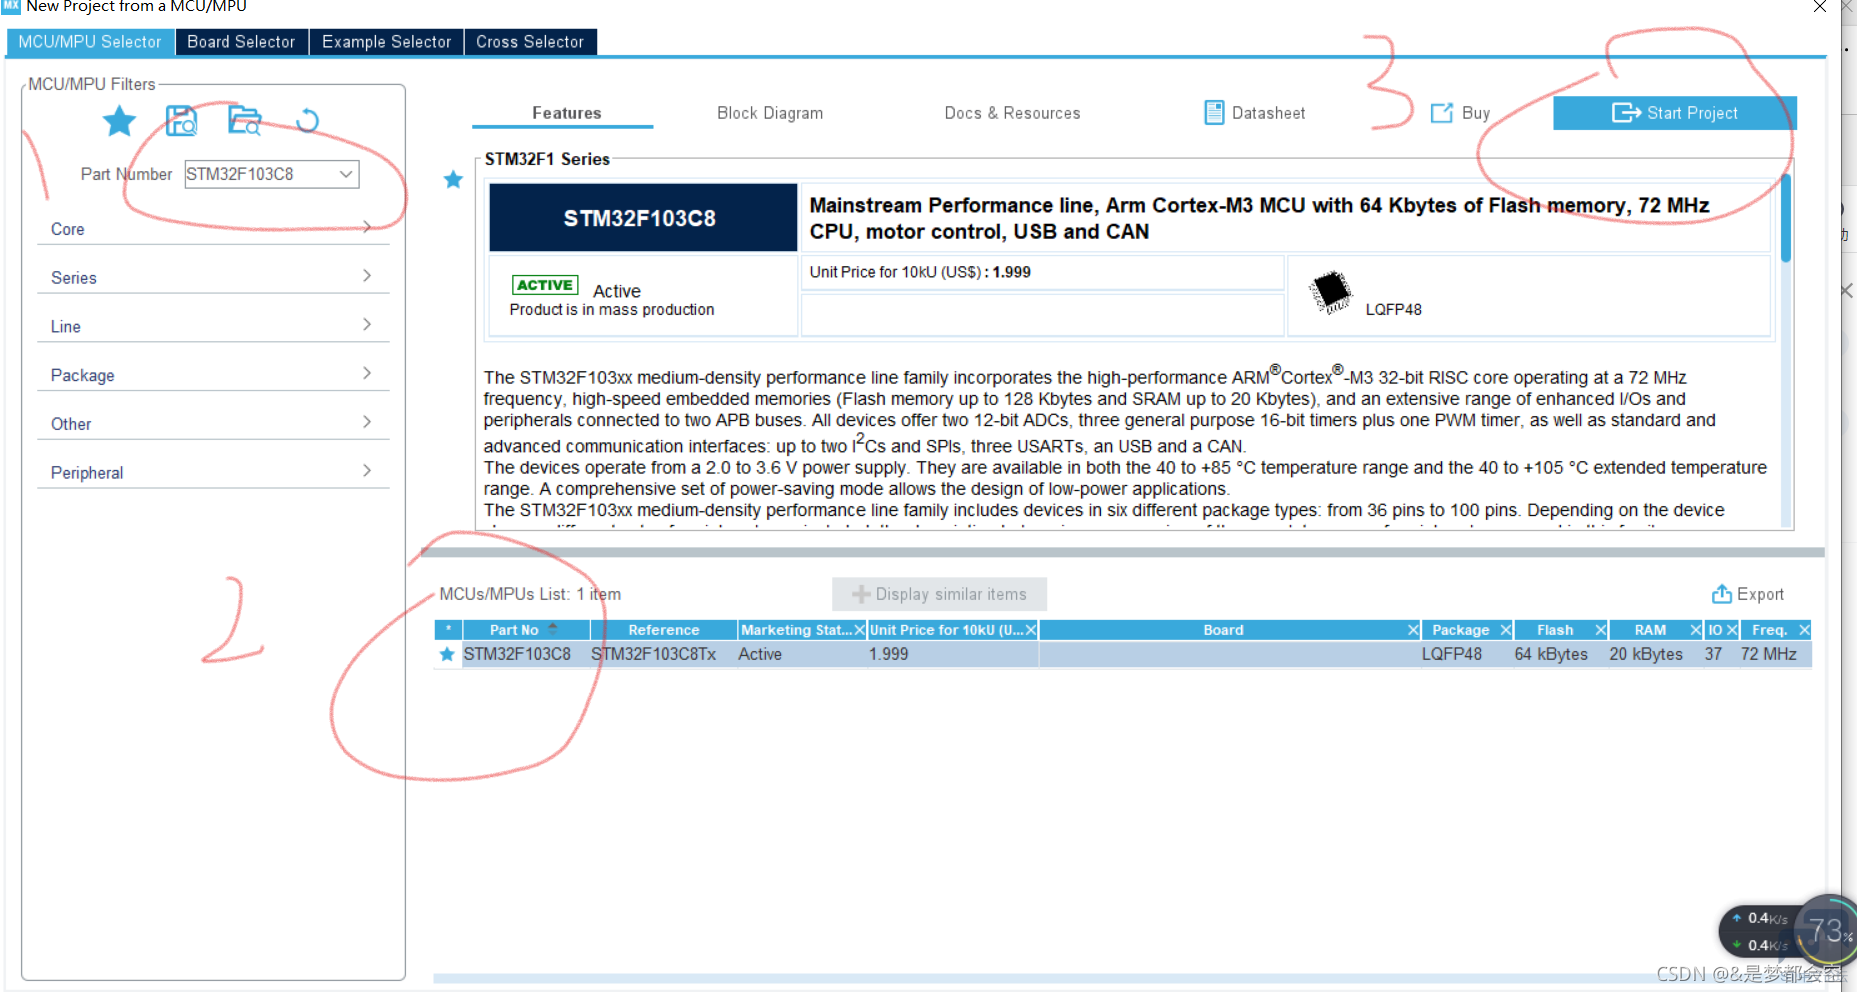Image resolution: width=1857 pixels, height=992 pixels.
Task: Toggle favorite star in STM32F103C8 row
Action: (x=447, y=654)
